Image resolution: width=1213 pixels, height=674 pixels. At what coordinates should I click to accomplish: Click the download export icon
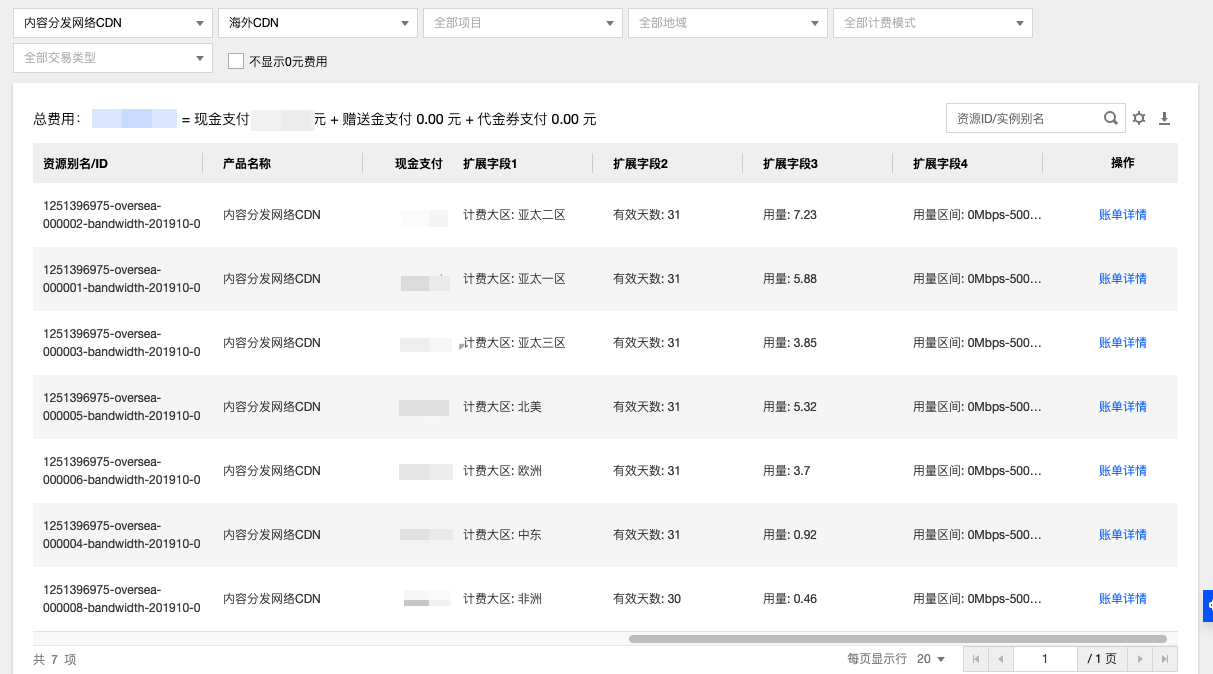(x=1164, y=118)
